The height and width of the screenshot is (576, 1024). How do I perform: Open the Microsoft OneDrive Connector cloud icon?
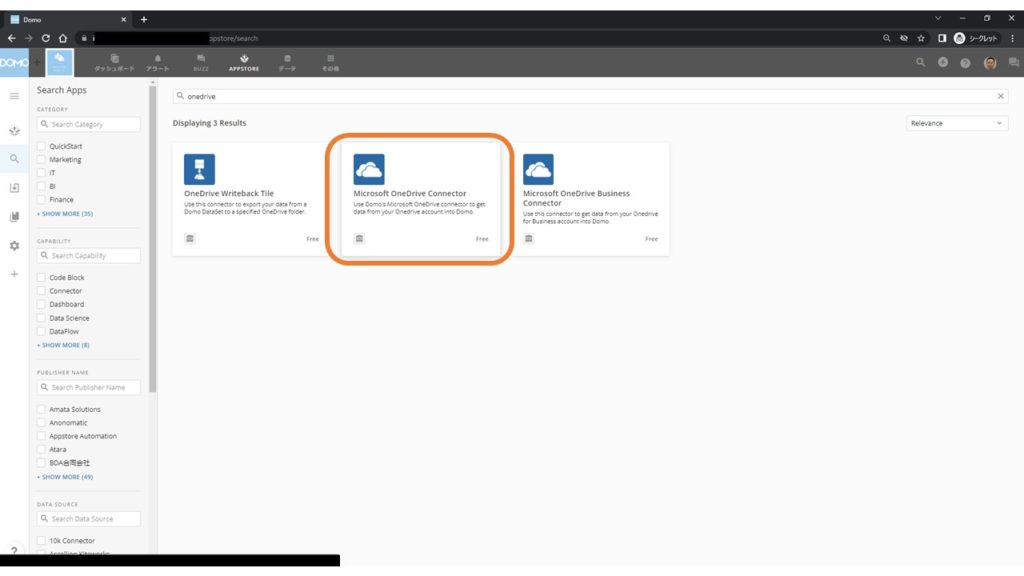point(369,169)
